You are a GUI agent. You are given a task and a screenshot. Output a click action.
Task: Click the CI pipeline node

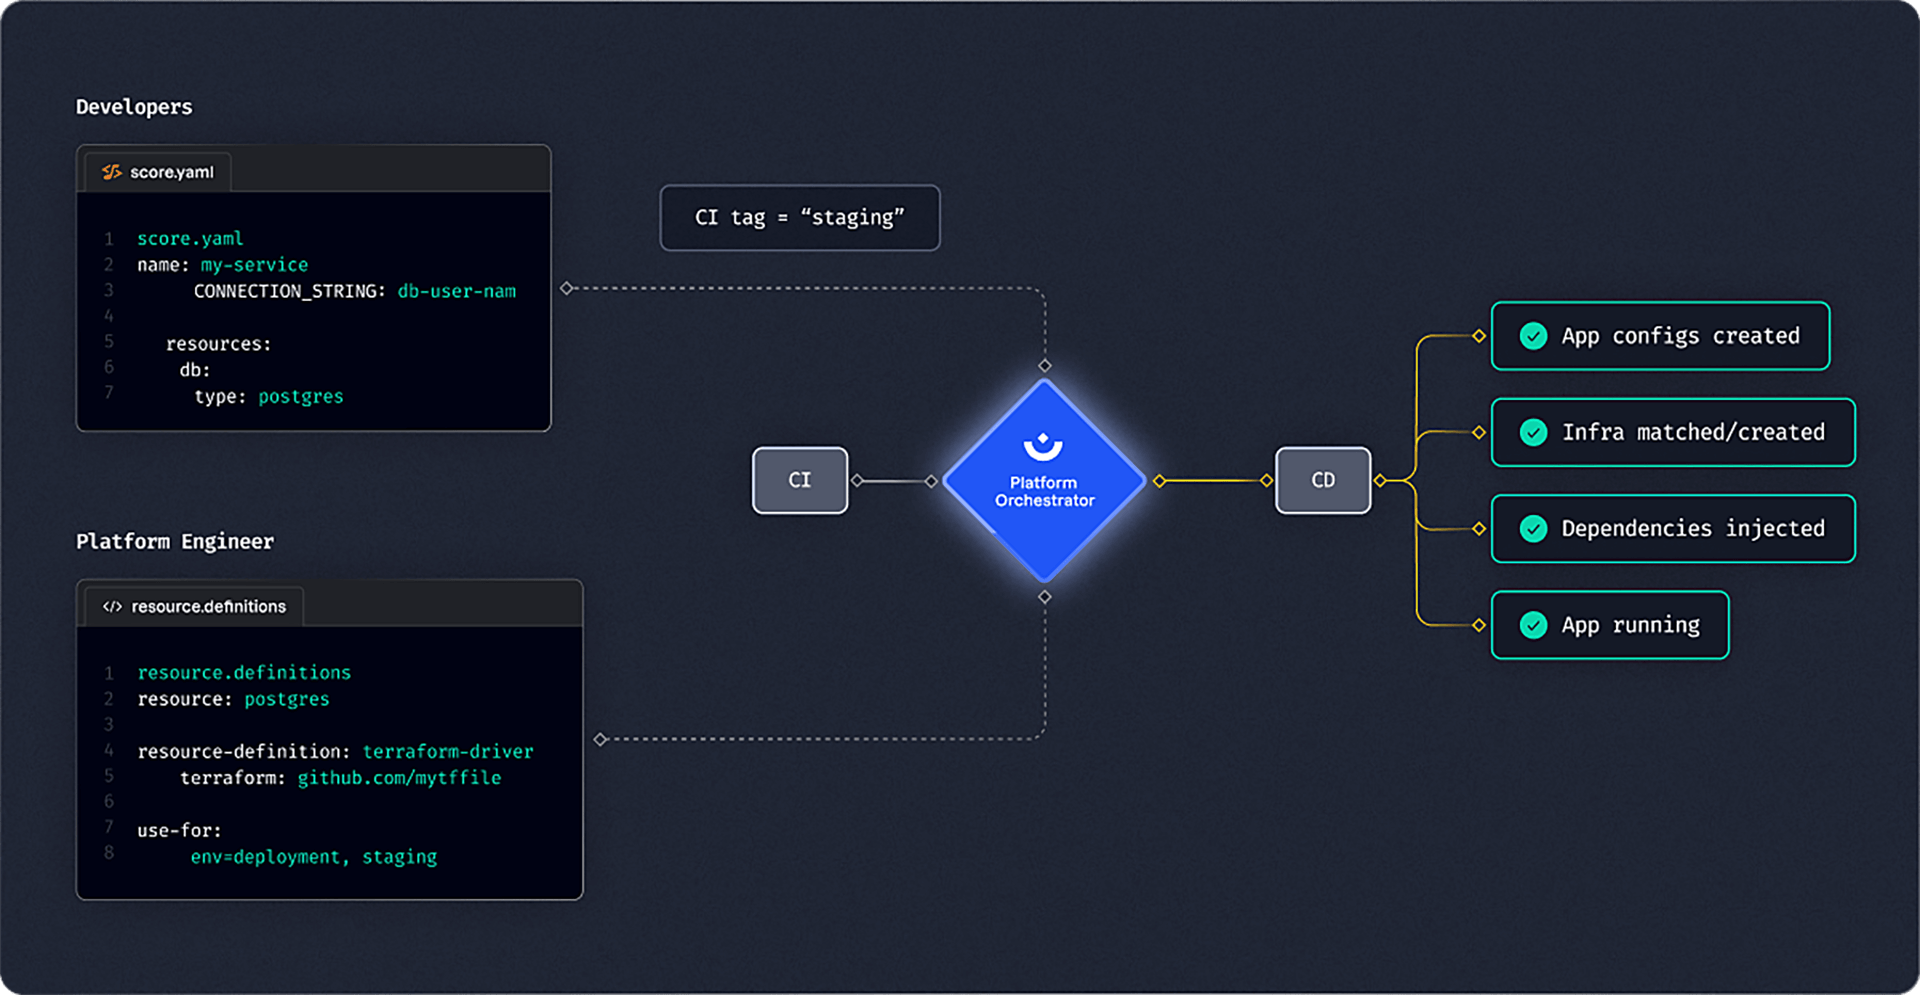[800, 480]
